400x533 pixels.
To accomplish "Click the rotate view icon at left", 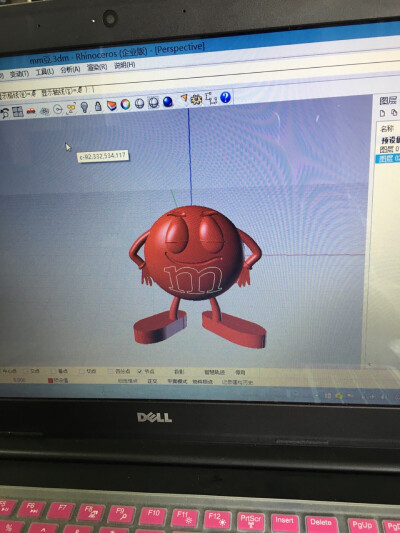I will (5, 113).
